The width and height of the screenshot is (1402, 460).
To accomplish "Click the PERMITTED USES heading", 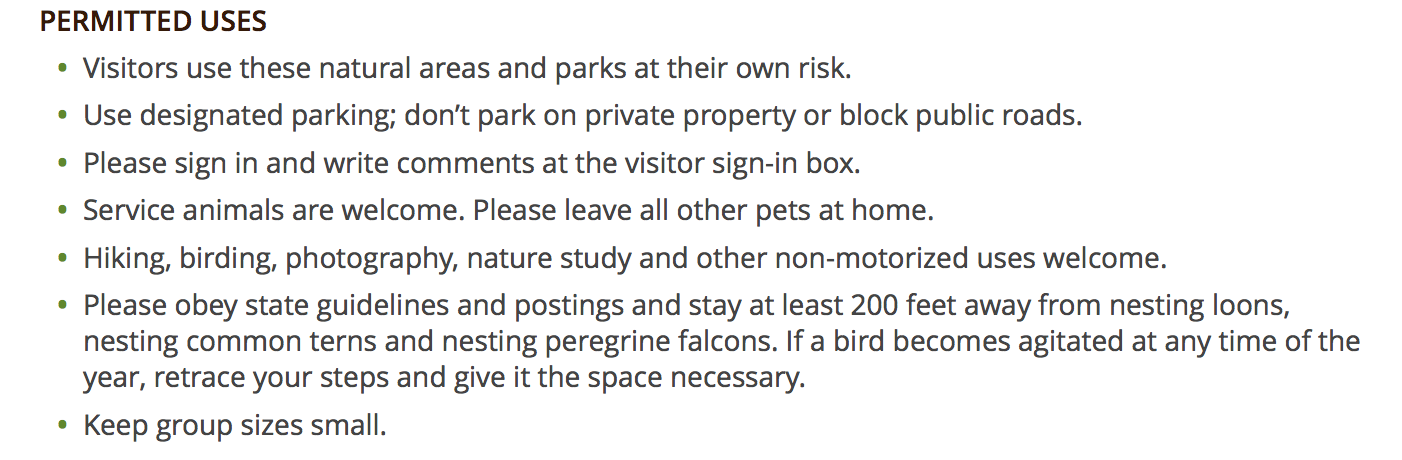I will pos(153,21).
